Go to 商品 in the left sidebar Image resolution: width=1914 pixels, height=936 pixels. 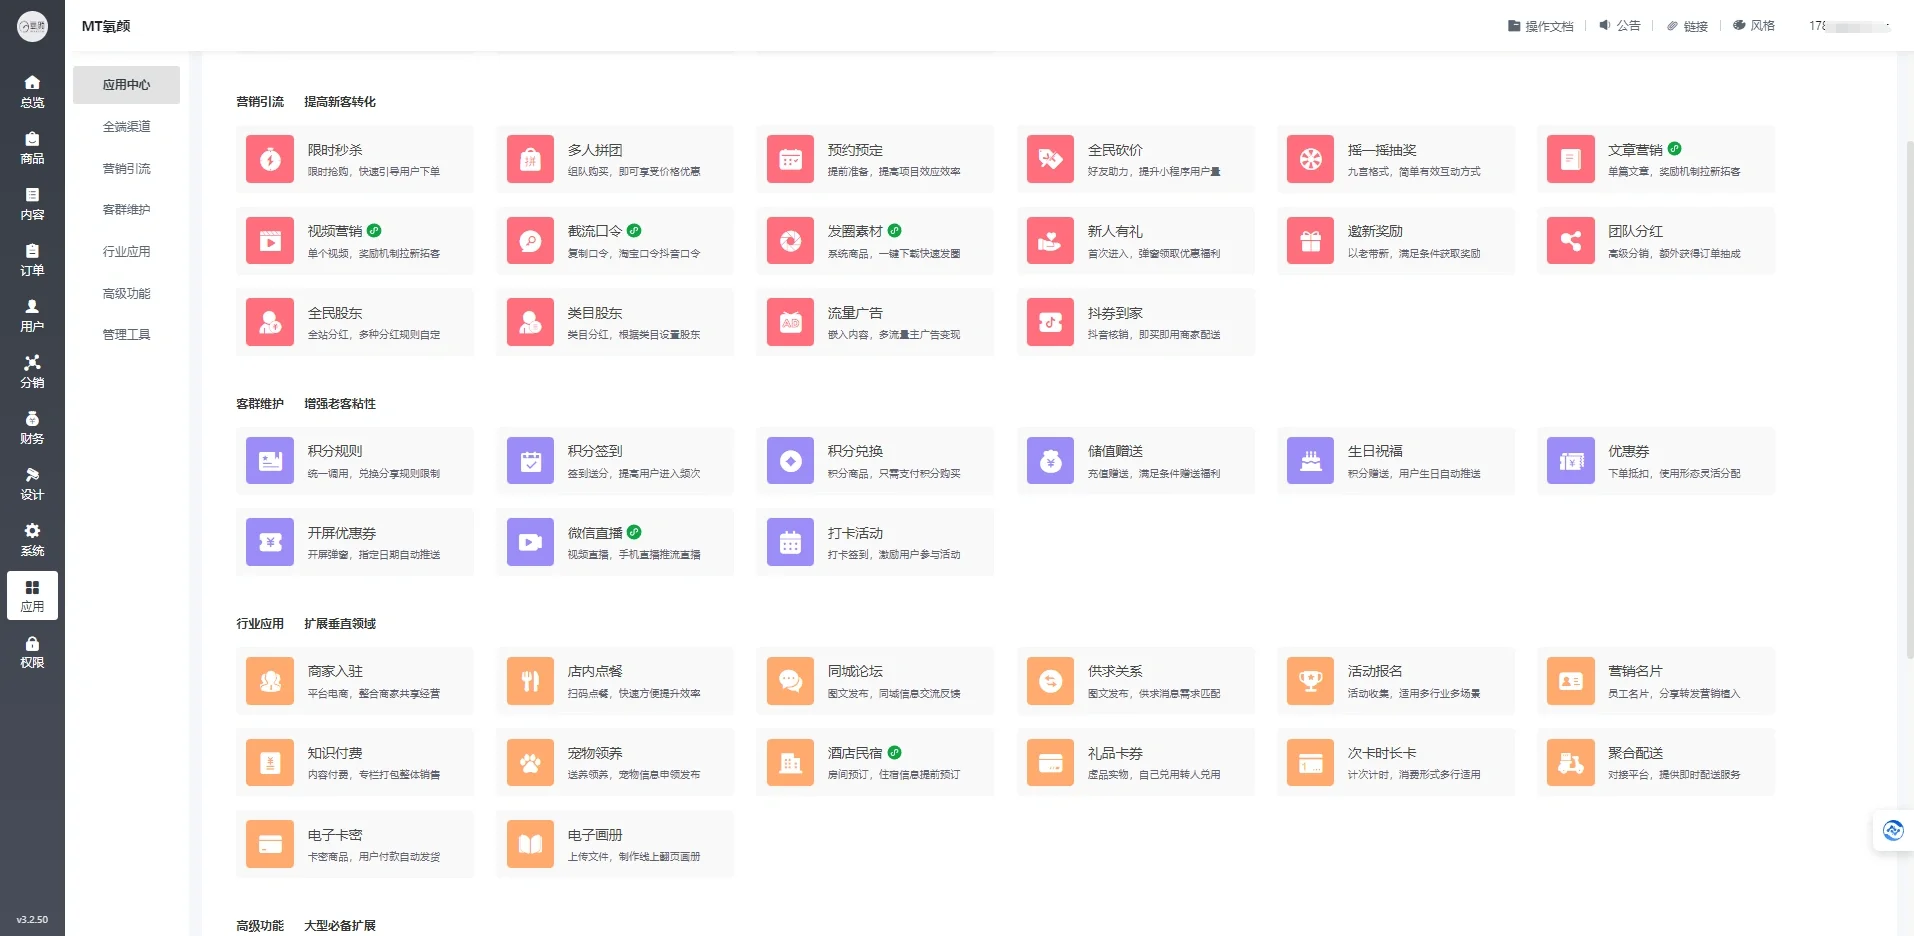[32, 148]
